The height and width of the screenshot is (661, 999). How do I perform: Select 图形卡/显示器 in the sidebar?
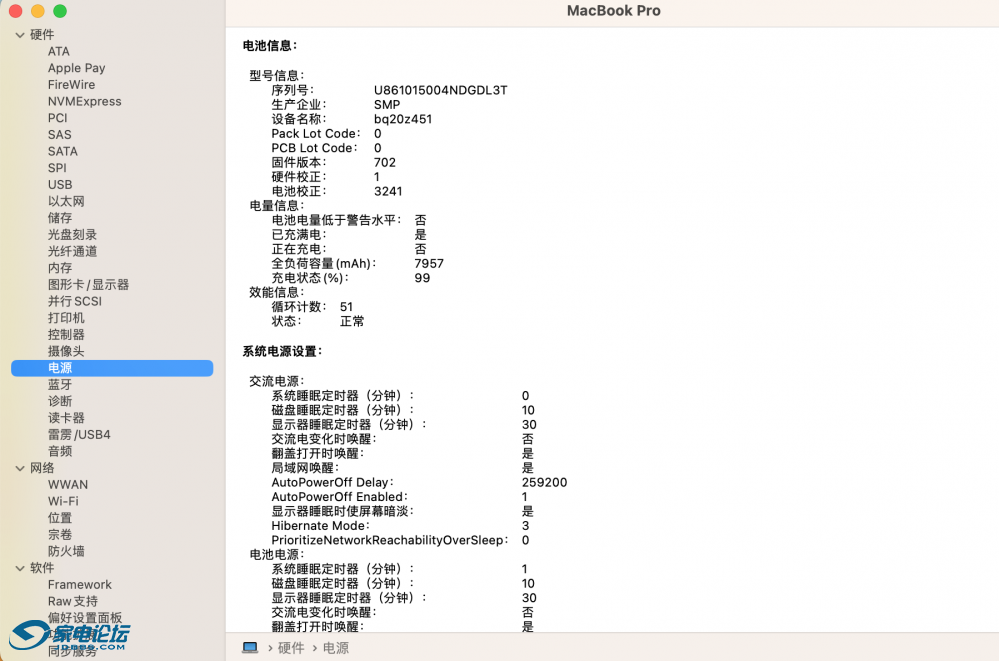pos(89,284)
